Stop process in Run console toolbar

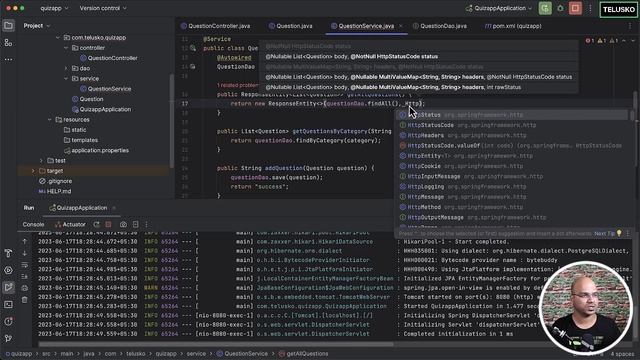click(x=108, y=224)
